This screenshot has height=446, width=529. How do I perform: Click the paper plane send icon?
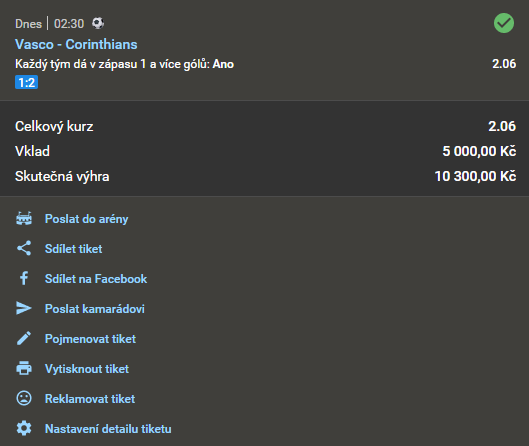tap(24, 308)
